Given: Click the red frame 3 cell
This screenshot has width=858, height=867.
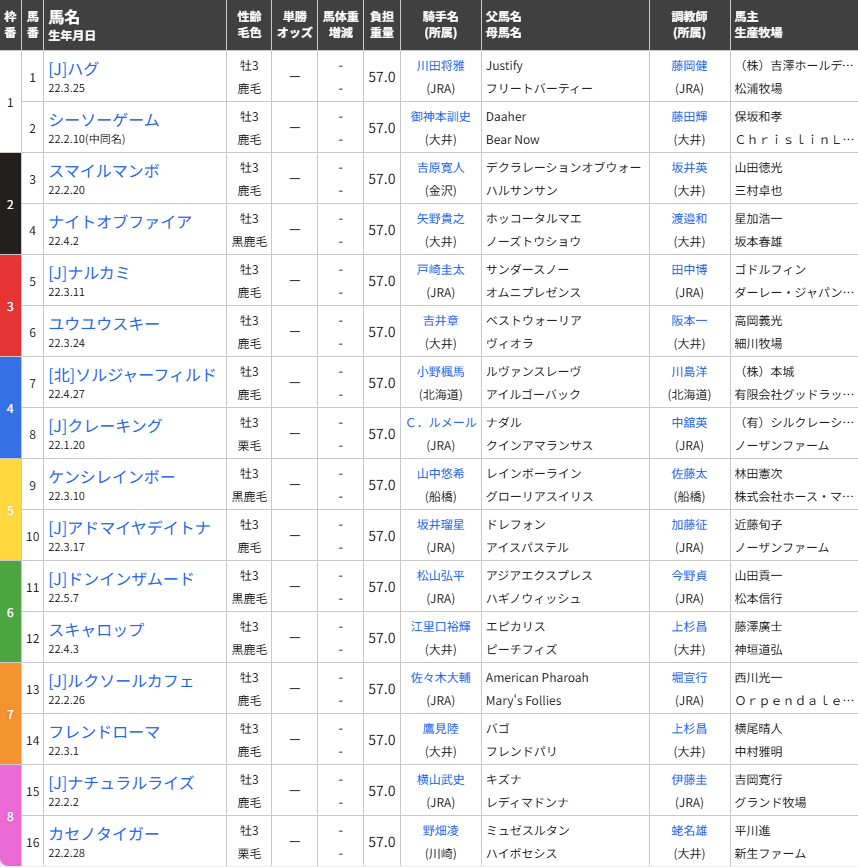Looking at the screenshot, I should click(10, 306).
